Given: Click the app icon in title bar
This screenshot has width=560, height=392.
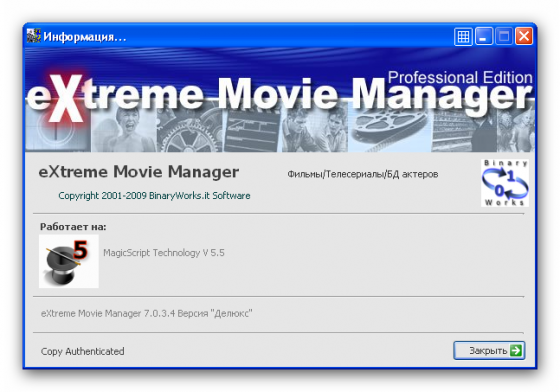Looking at the screenshot, I should click(x=34, y=36).
